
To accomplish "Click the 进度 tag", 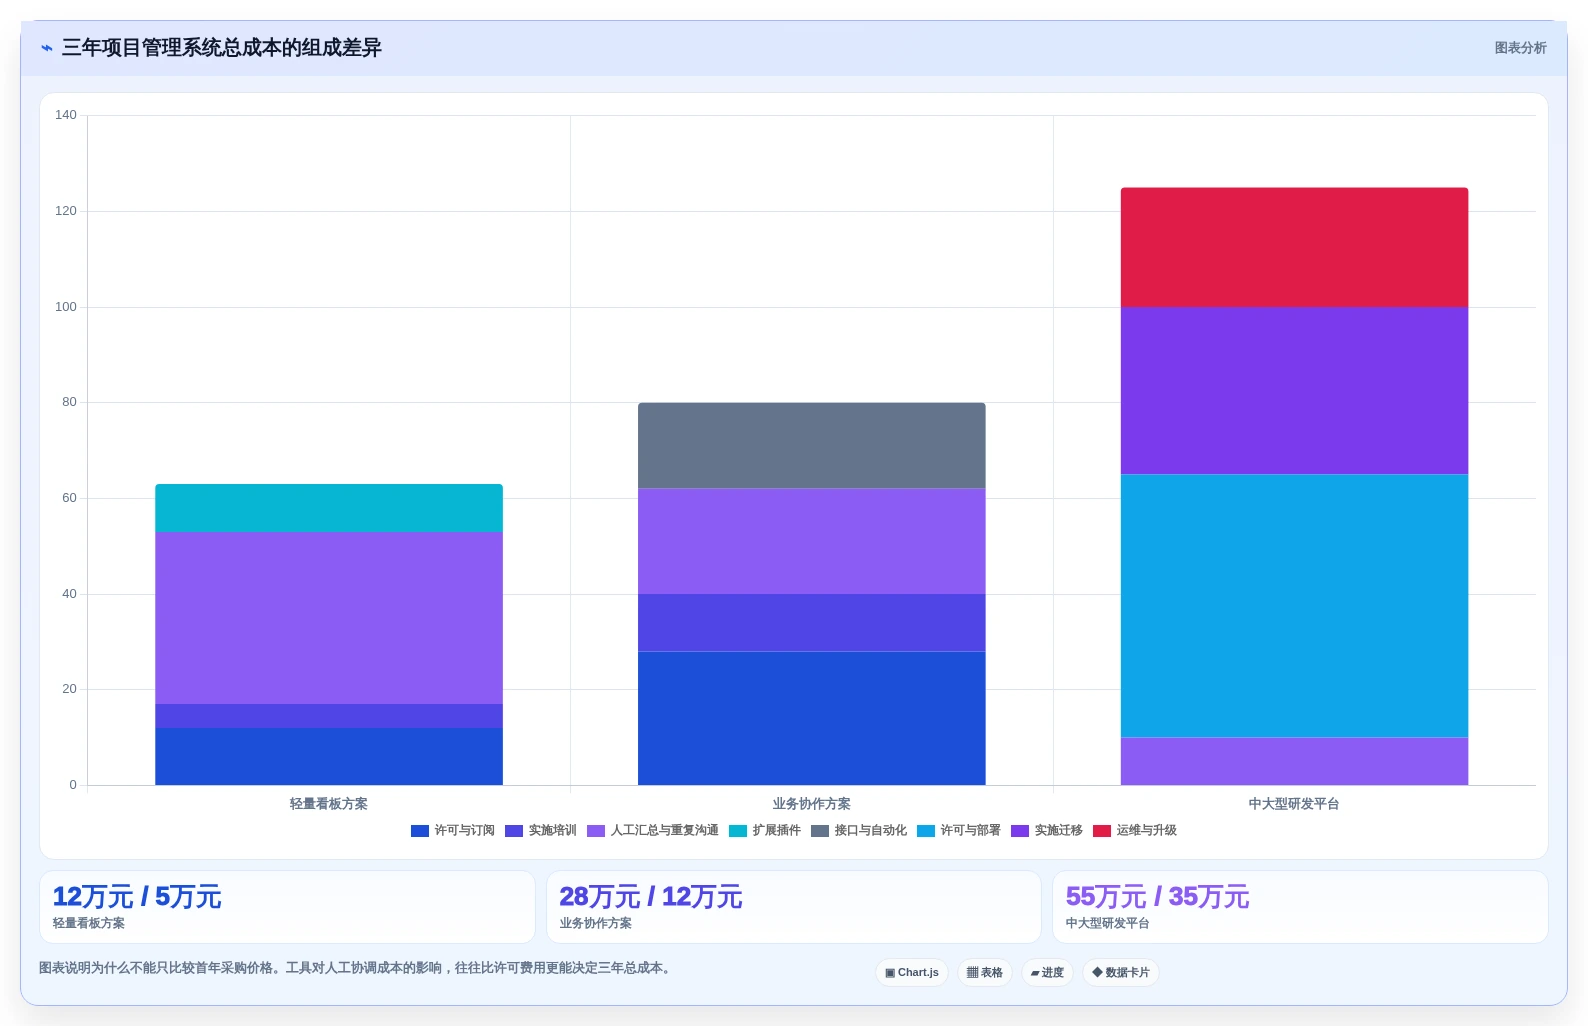I will [1047, 972].
